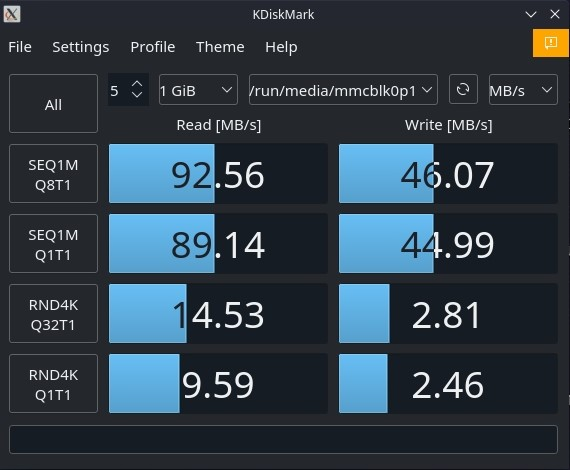Click the refresh storage list icon
This screenshot has width=570, height=470.
tap(463, 89)
